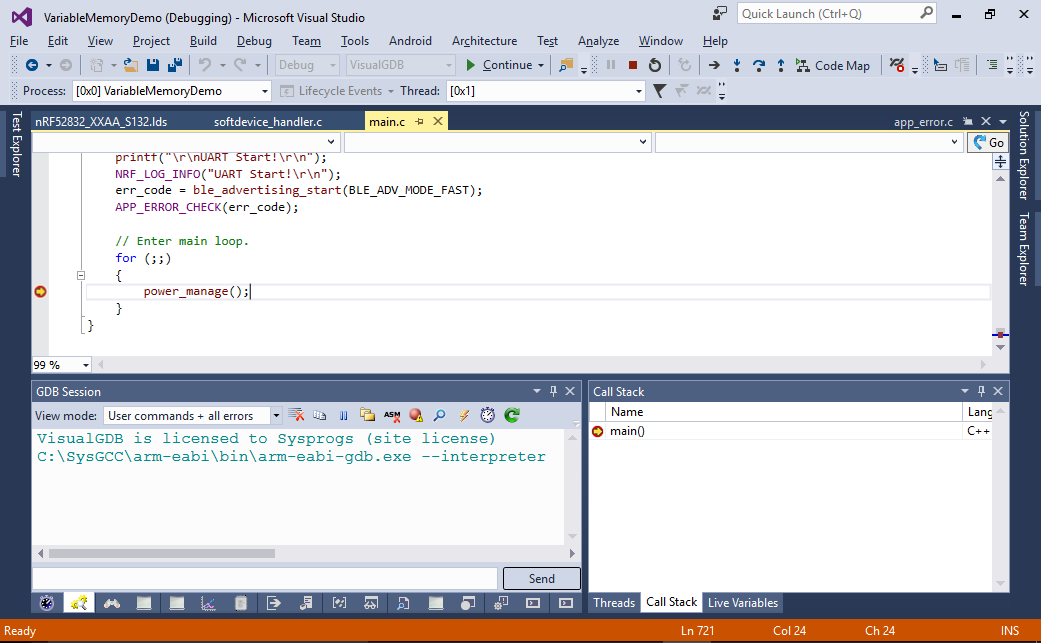Pin the main.c tab
Image resolution: width=1041 pixels, height=643 pixels.
(419, 121)
